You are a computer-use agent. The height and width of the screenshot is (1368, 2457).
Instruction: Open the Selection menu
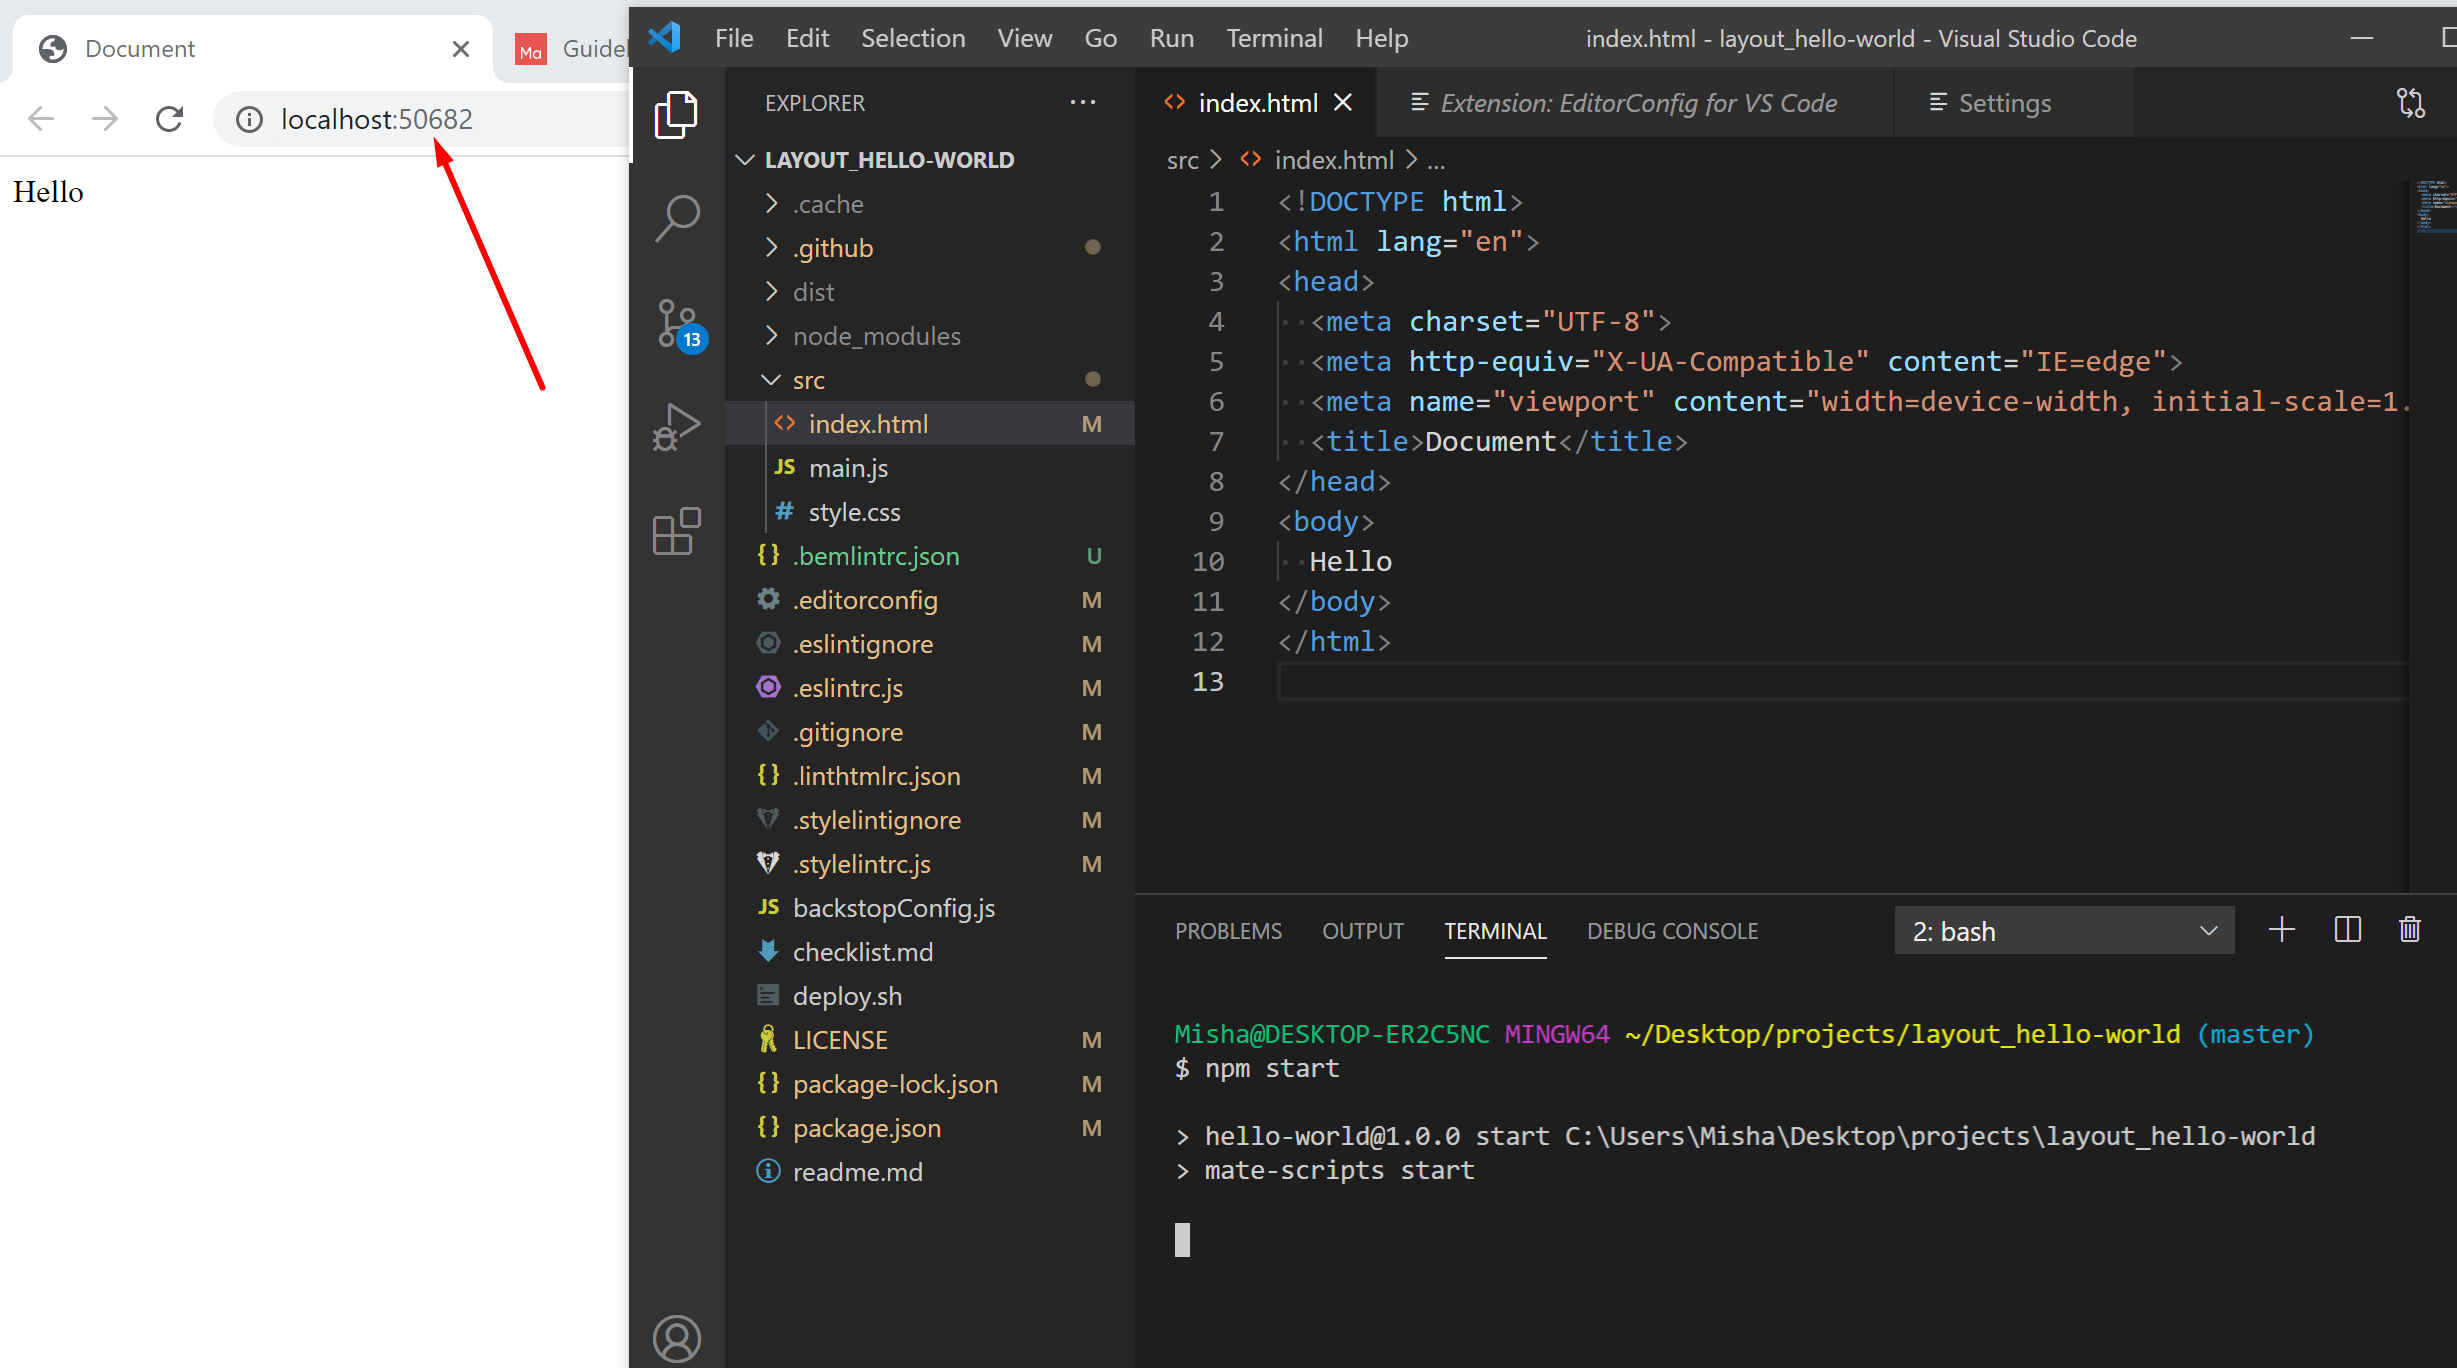tap(913, 38)
